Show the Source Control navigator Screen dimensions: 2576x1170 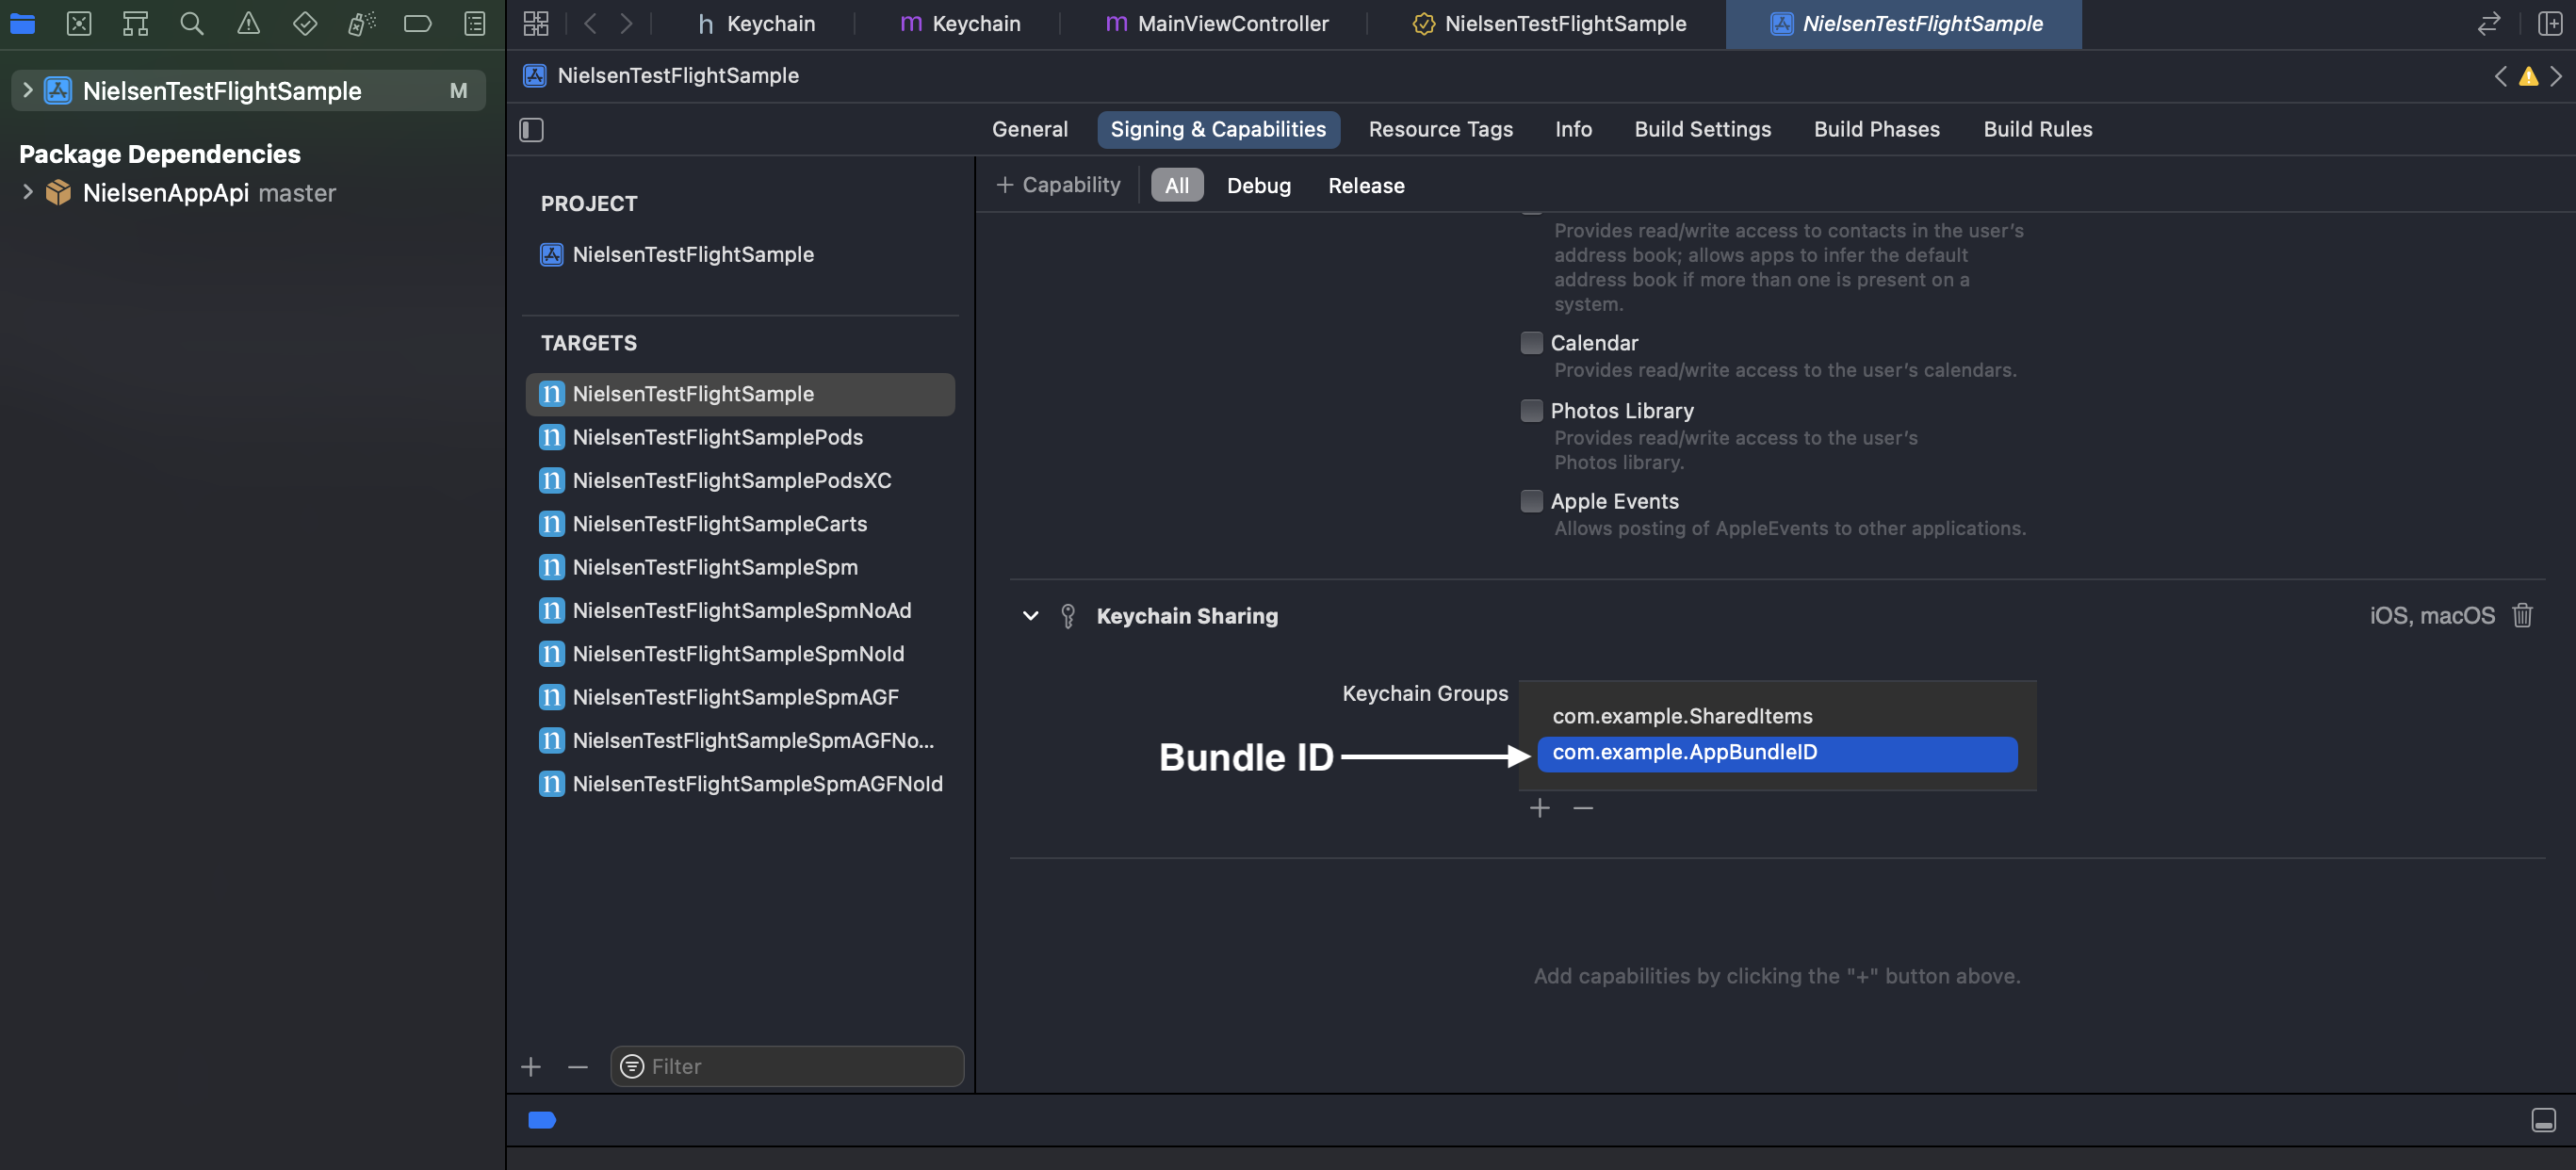click(x=79, y=23)
